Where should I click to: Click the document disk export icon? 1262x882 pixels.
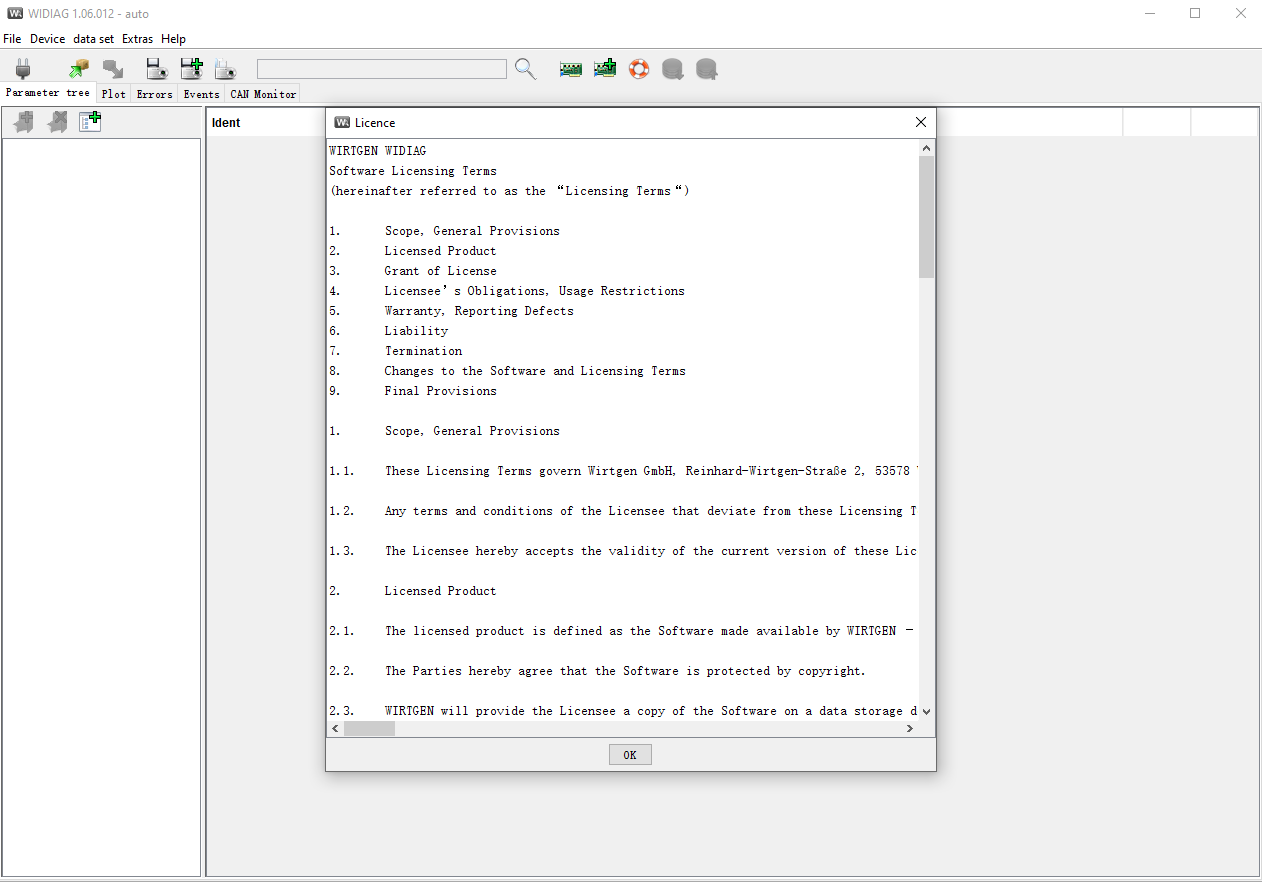pyautogui.click(x=225, y=69)
